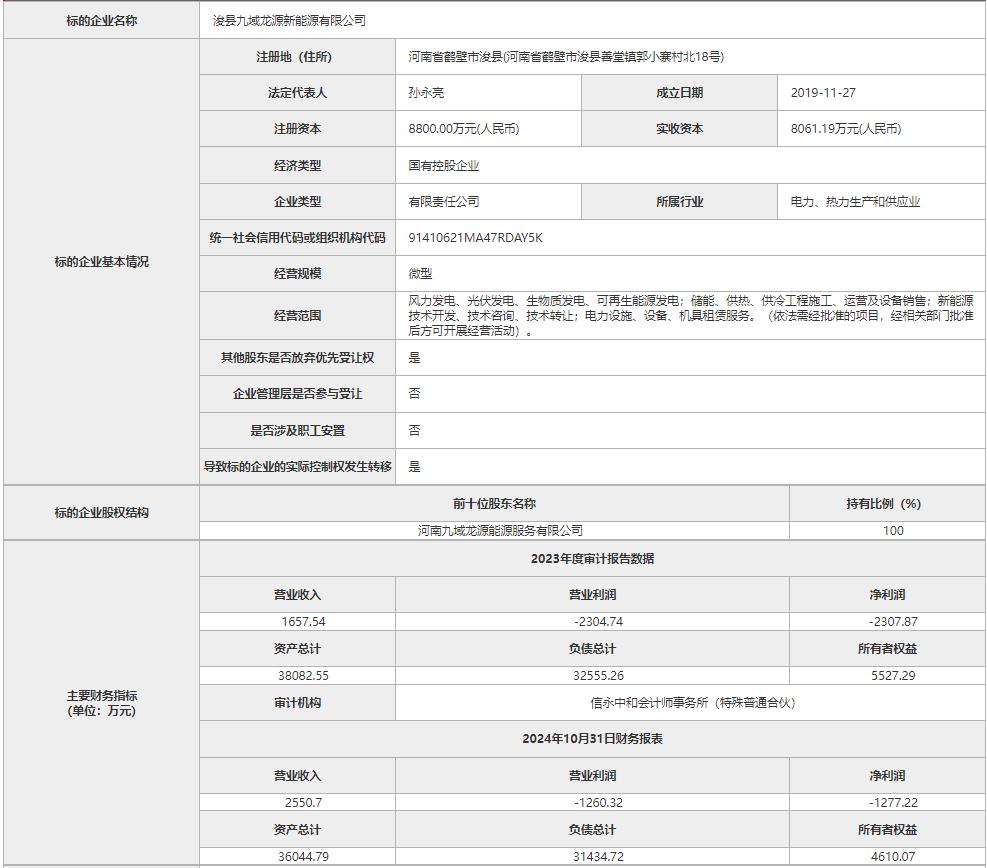987x868 pixels.
Task: Click enterprise type 有限责任公司
Action: point(443,202)
